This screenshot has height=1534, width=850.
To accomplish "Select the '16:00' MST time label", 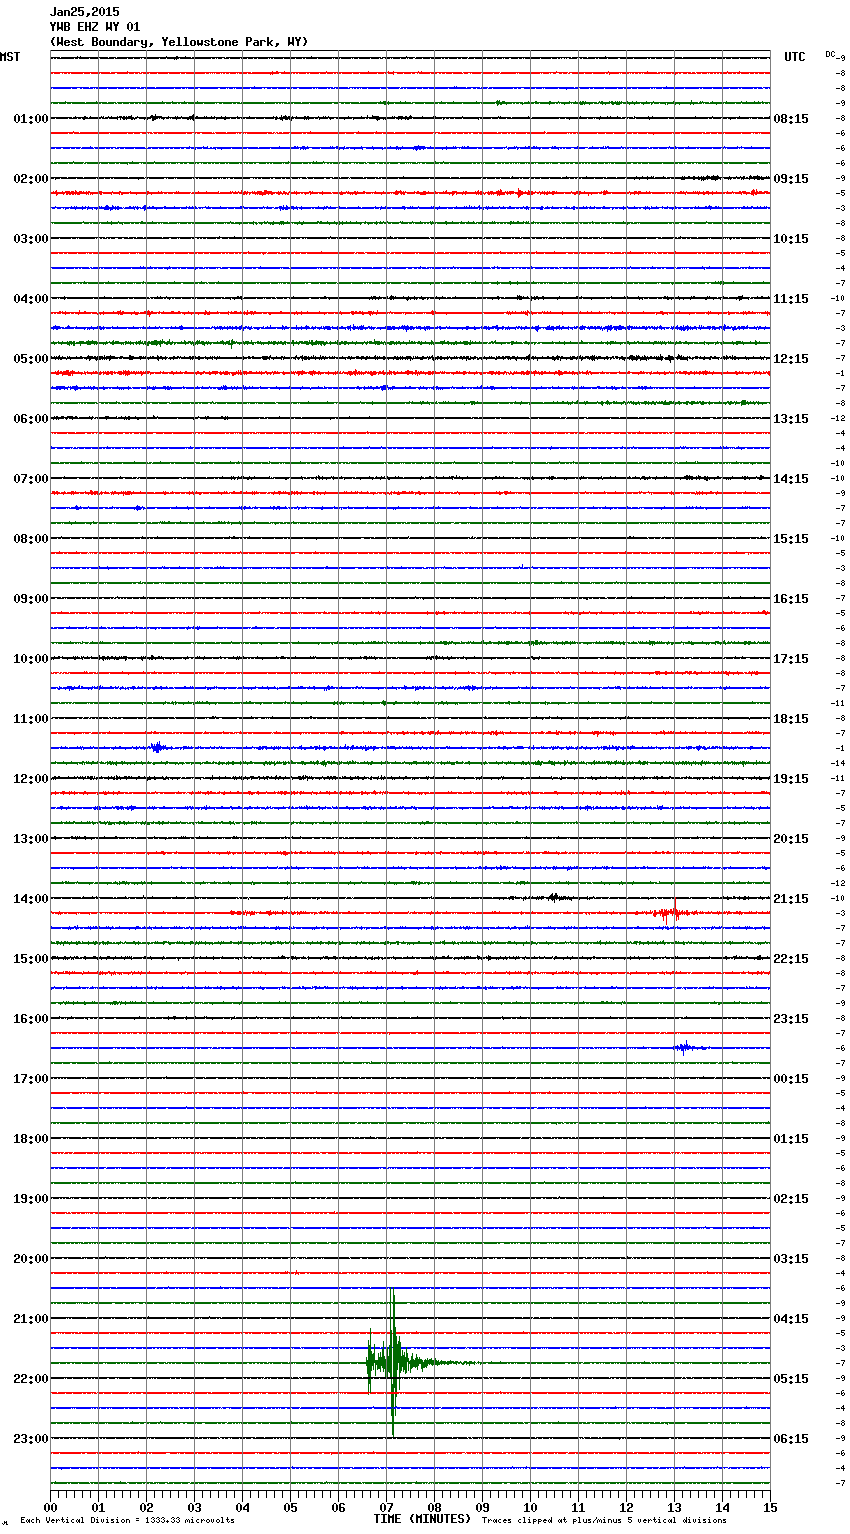I will 31,1019.
